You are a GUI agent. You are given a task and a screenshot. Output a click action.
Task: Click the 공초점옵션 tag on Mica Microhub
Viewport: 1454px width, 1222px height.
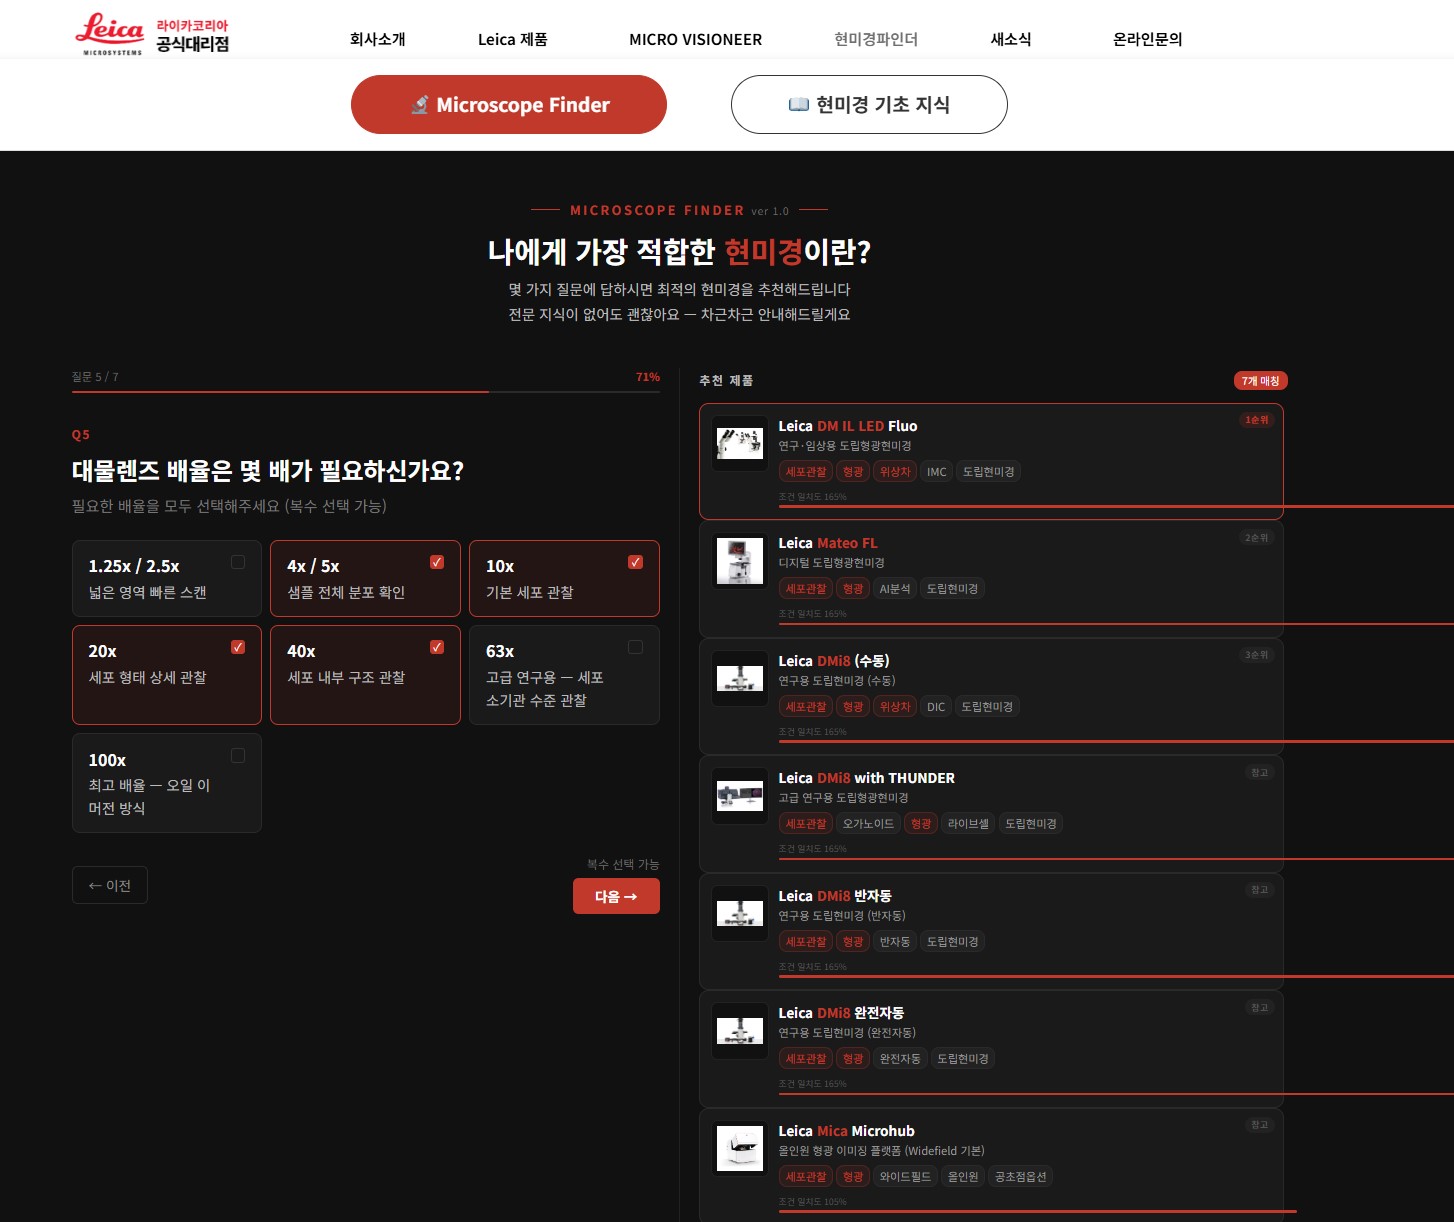pos(1021,1177)
